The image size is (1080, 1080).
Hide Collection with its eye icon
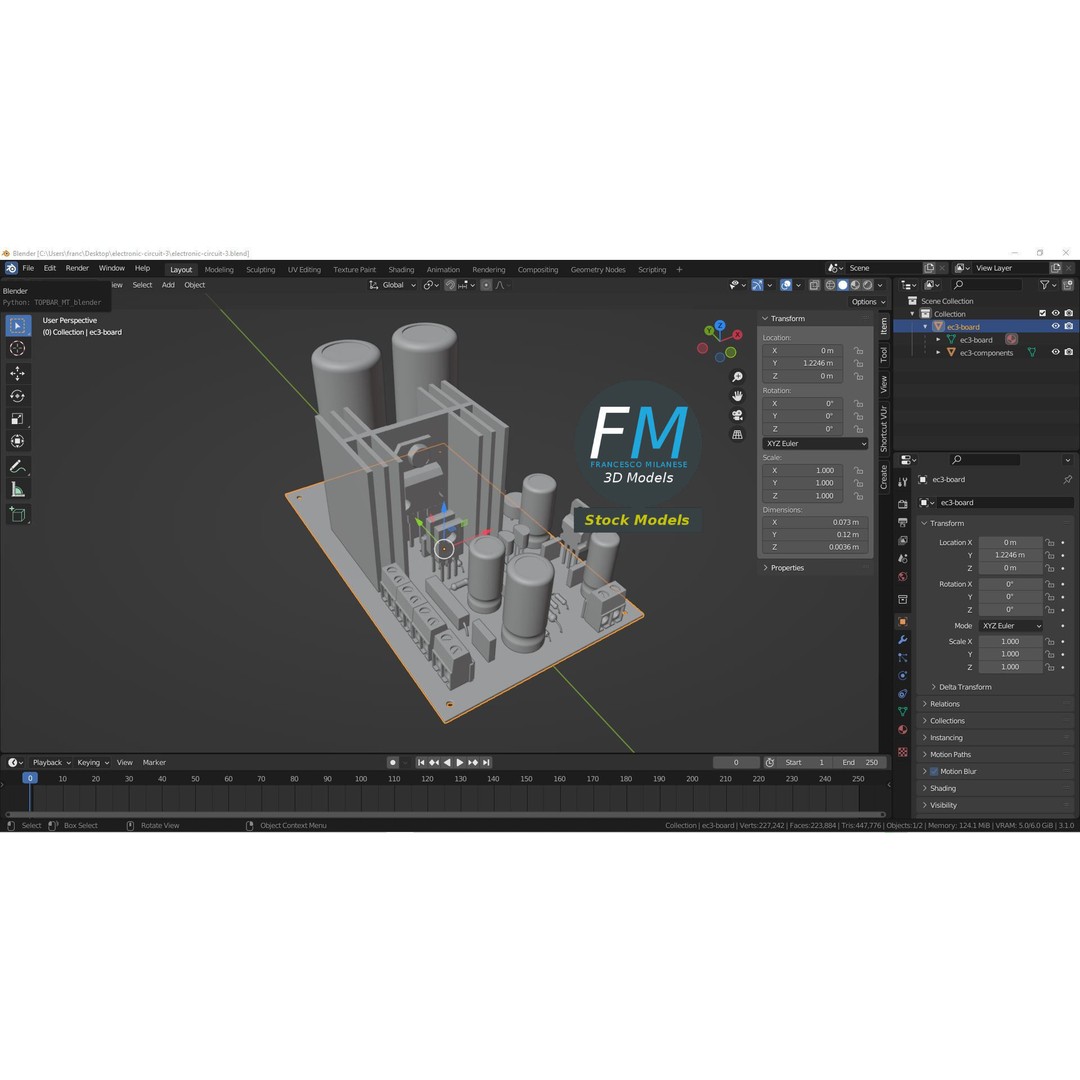pyautogui.click(x=1055, y=313)
